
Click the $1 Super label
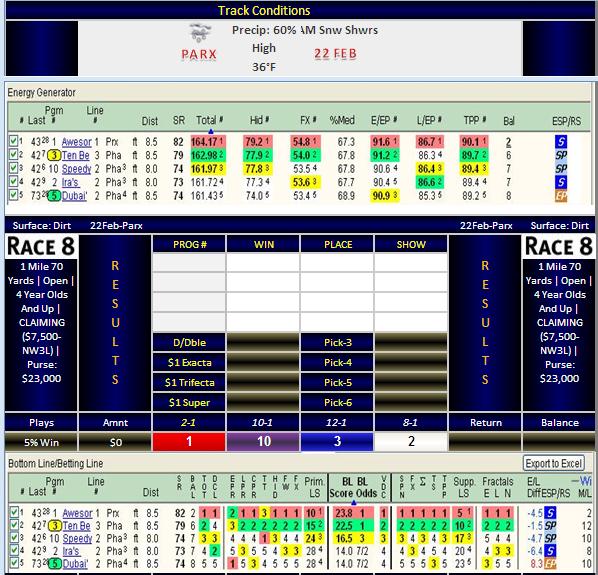[189, 402]
